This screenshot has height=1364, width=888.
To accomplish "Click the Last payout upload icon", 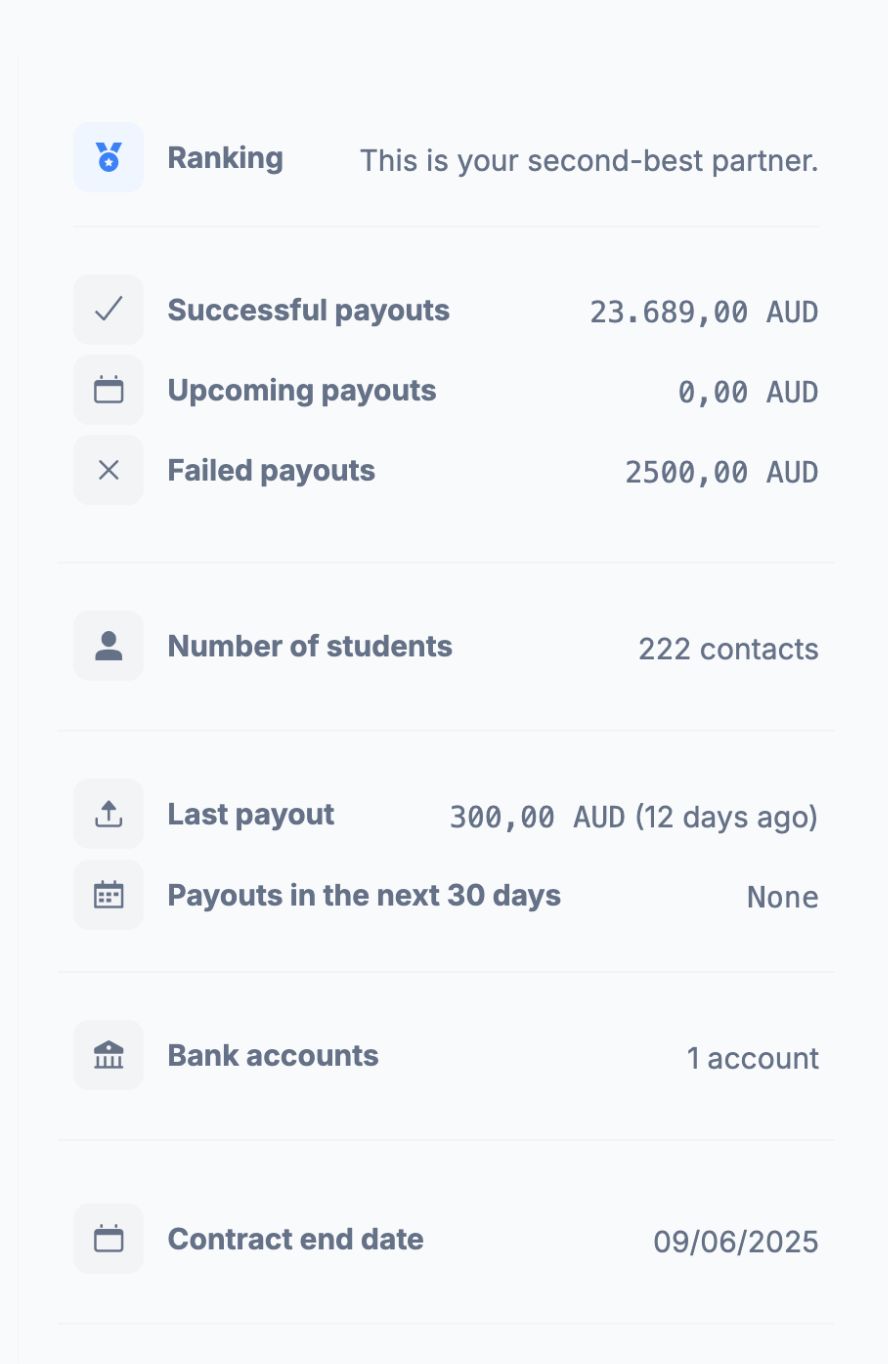I will (x=108, y=814).
